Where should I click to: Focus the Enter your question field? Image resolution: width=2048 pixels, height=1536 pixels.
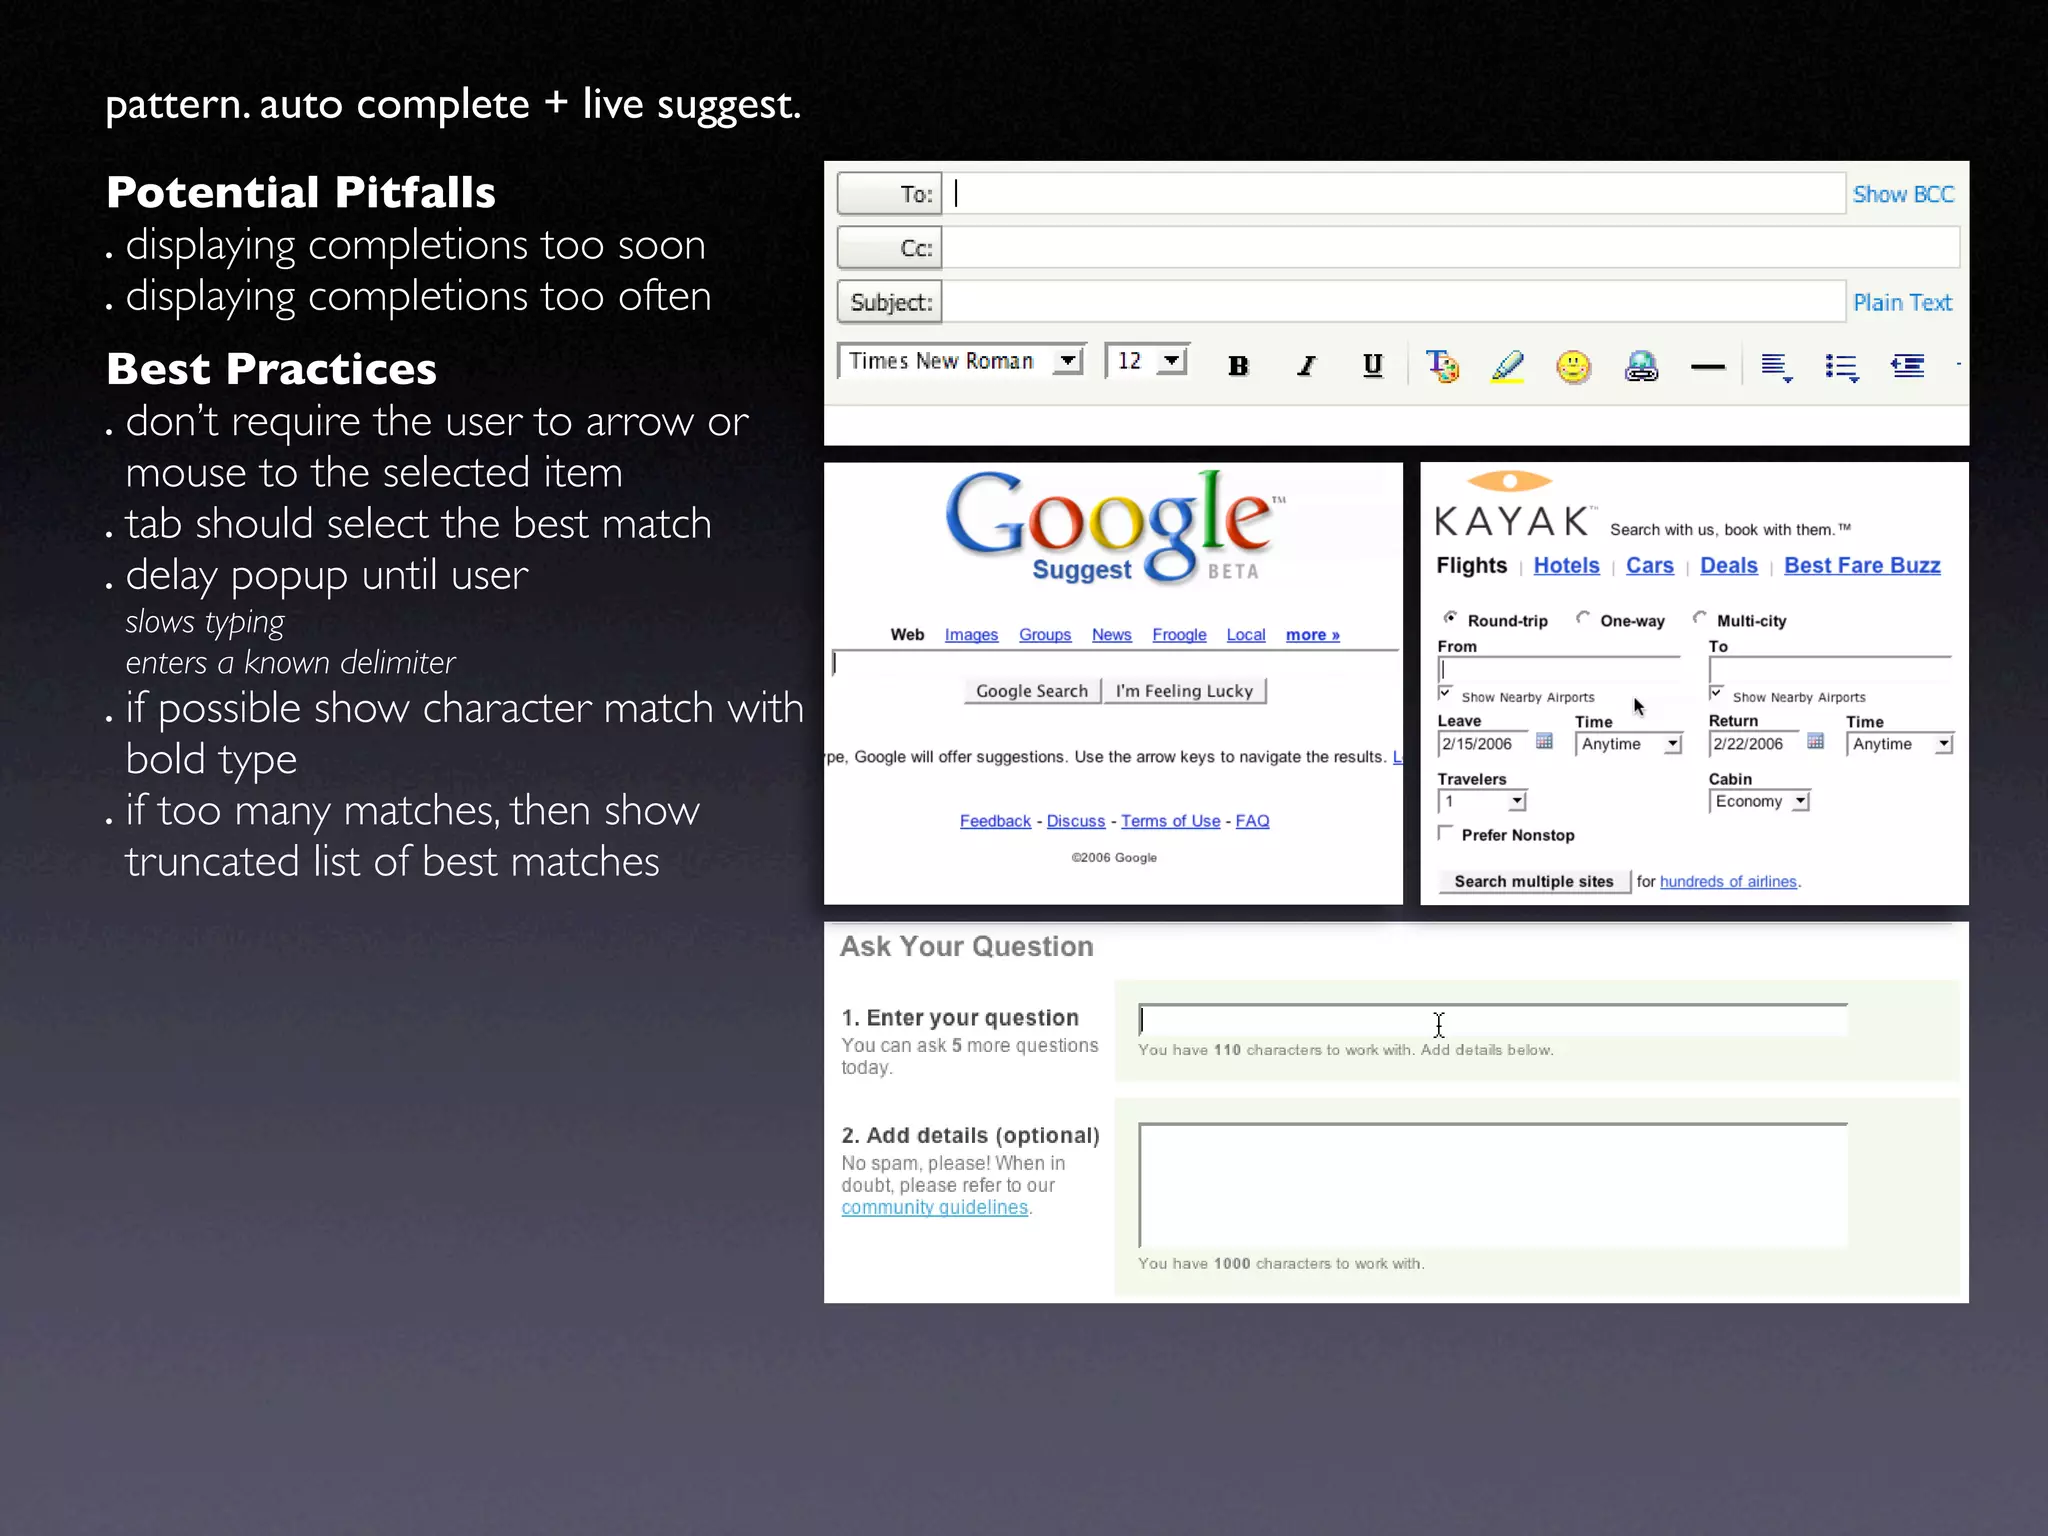(1493, 1020)
